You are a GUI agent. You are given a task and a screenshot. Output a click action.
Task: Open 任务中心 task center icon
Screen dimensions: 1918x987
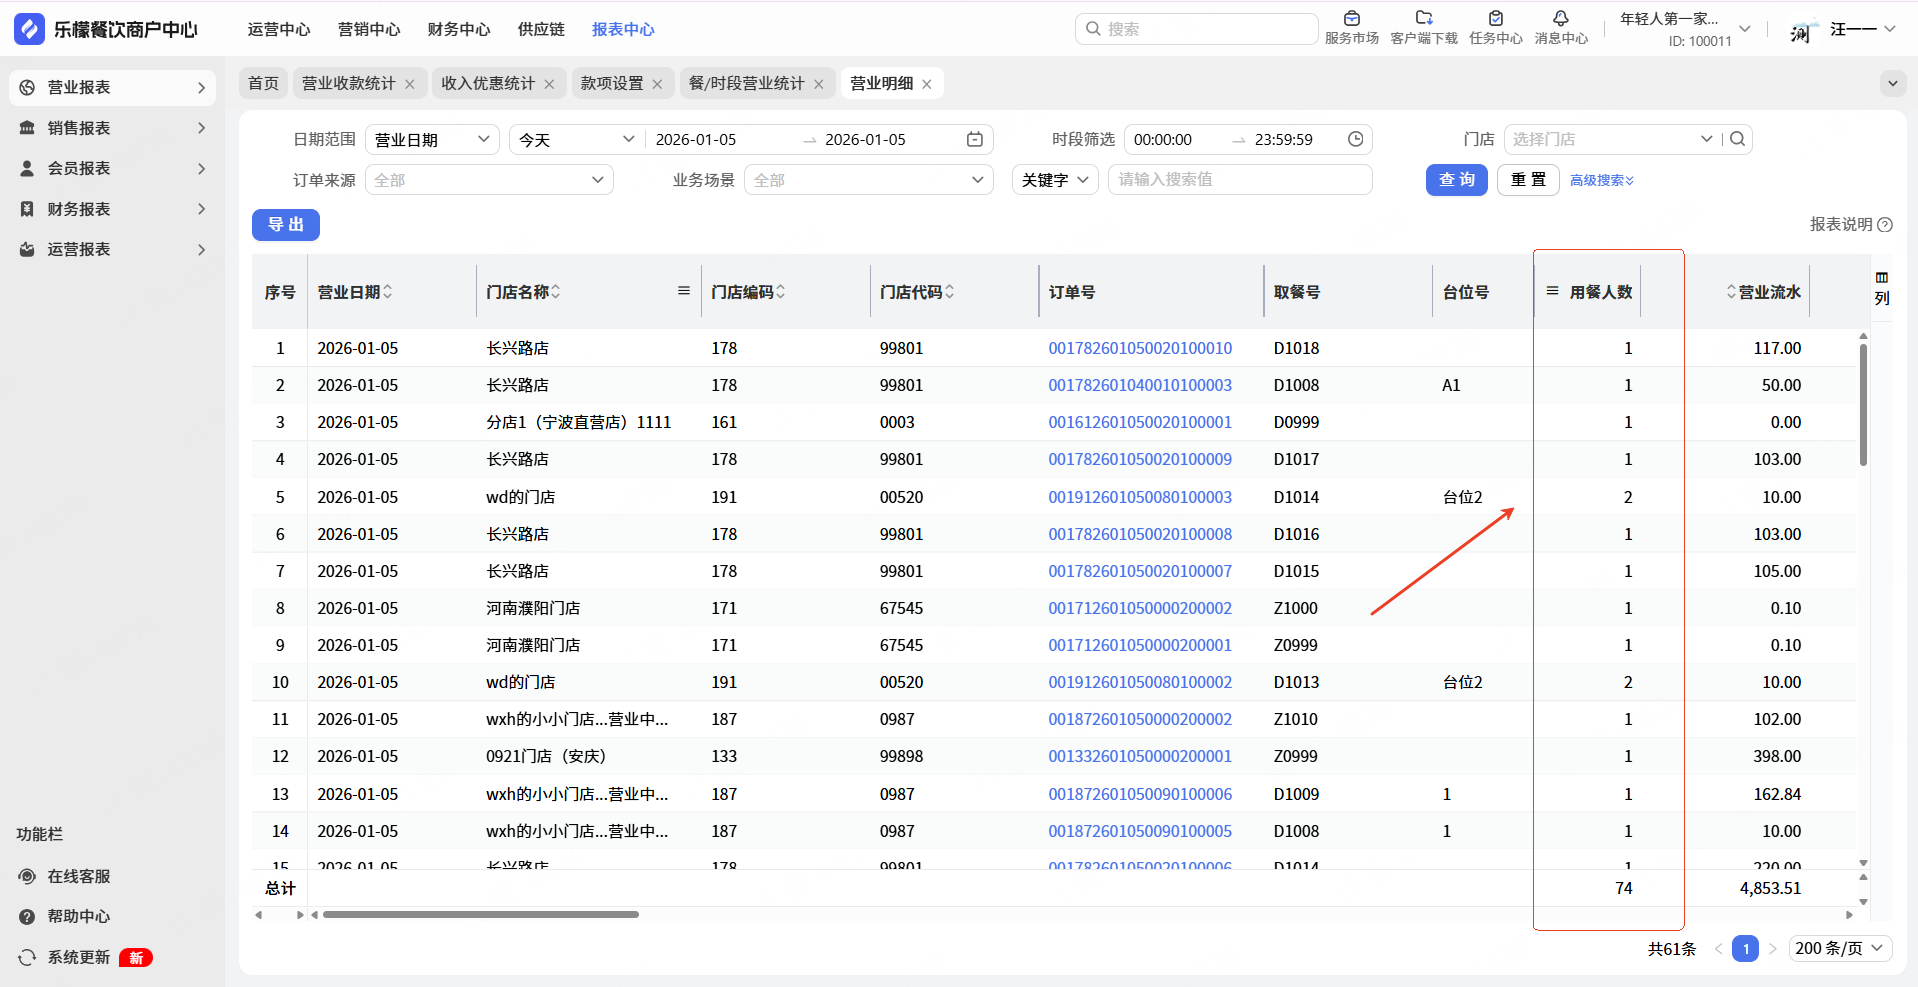coord(1495,19)
